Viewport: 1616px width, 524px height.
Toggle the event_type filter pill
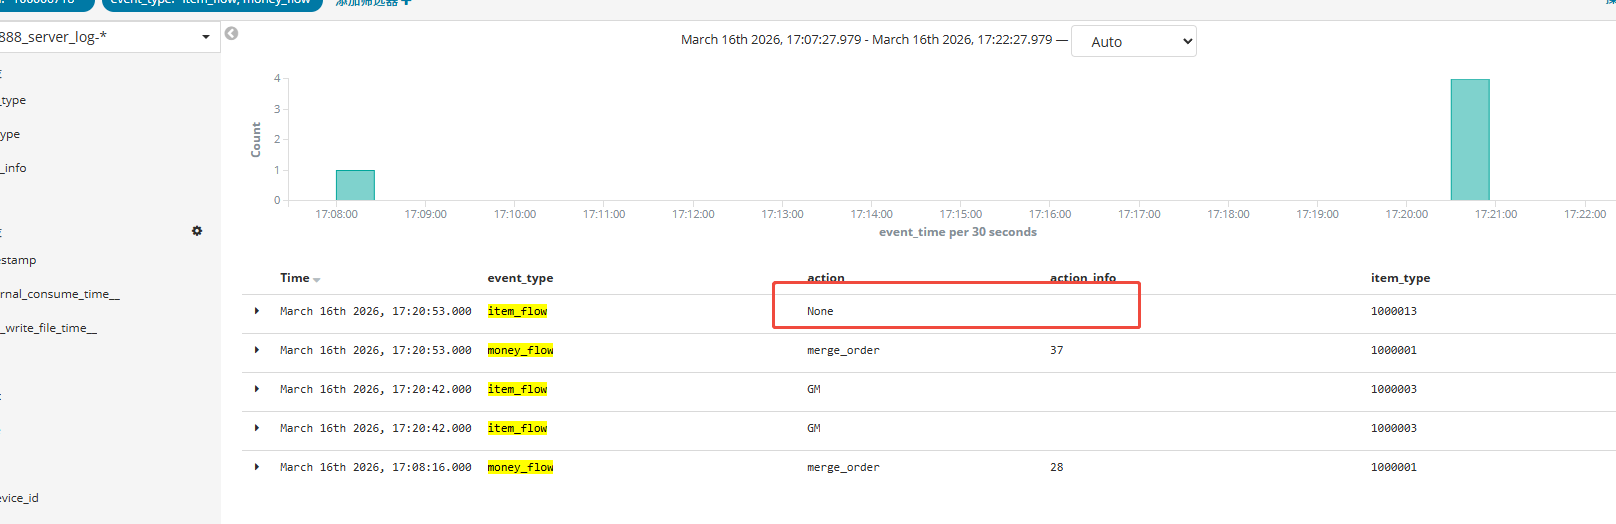(x=212, y=3)
